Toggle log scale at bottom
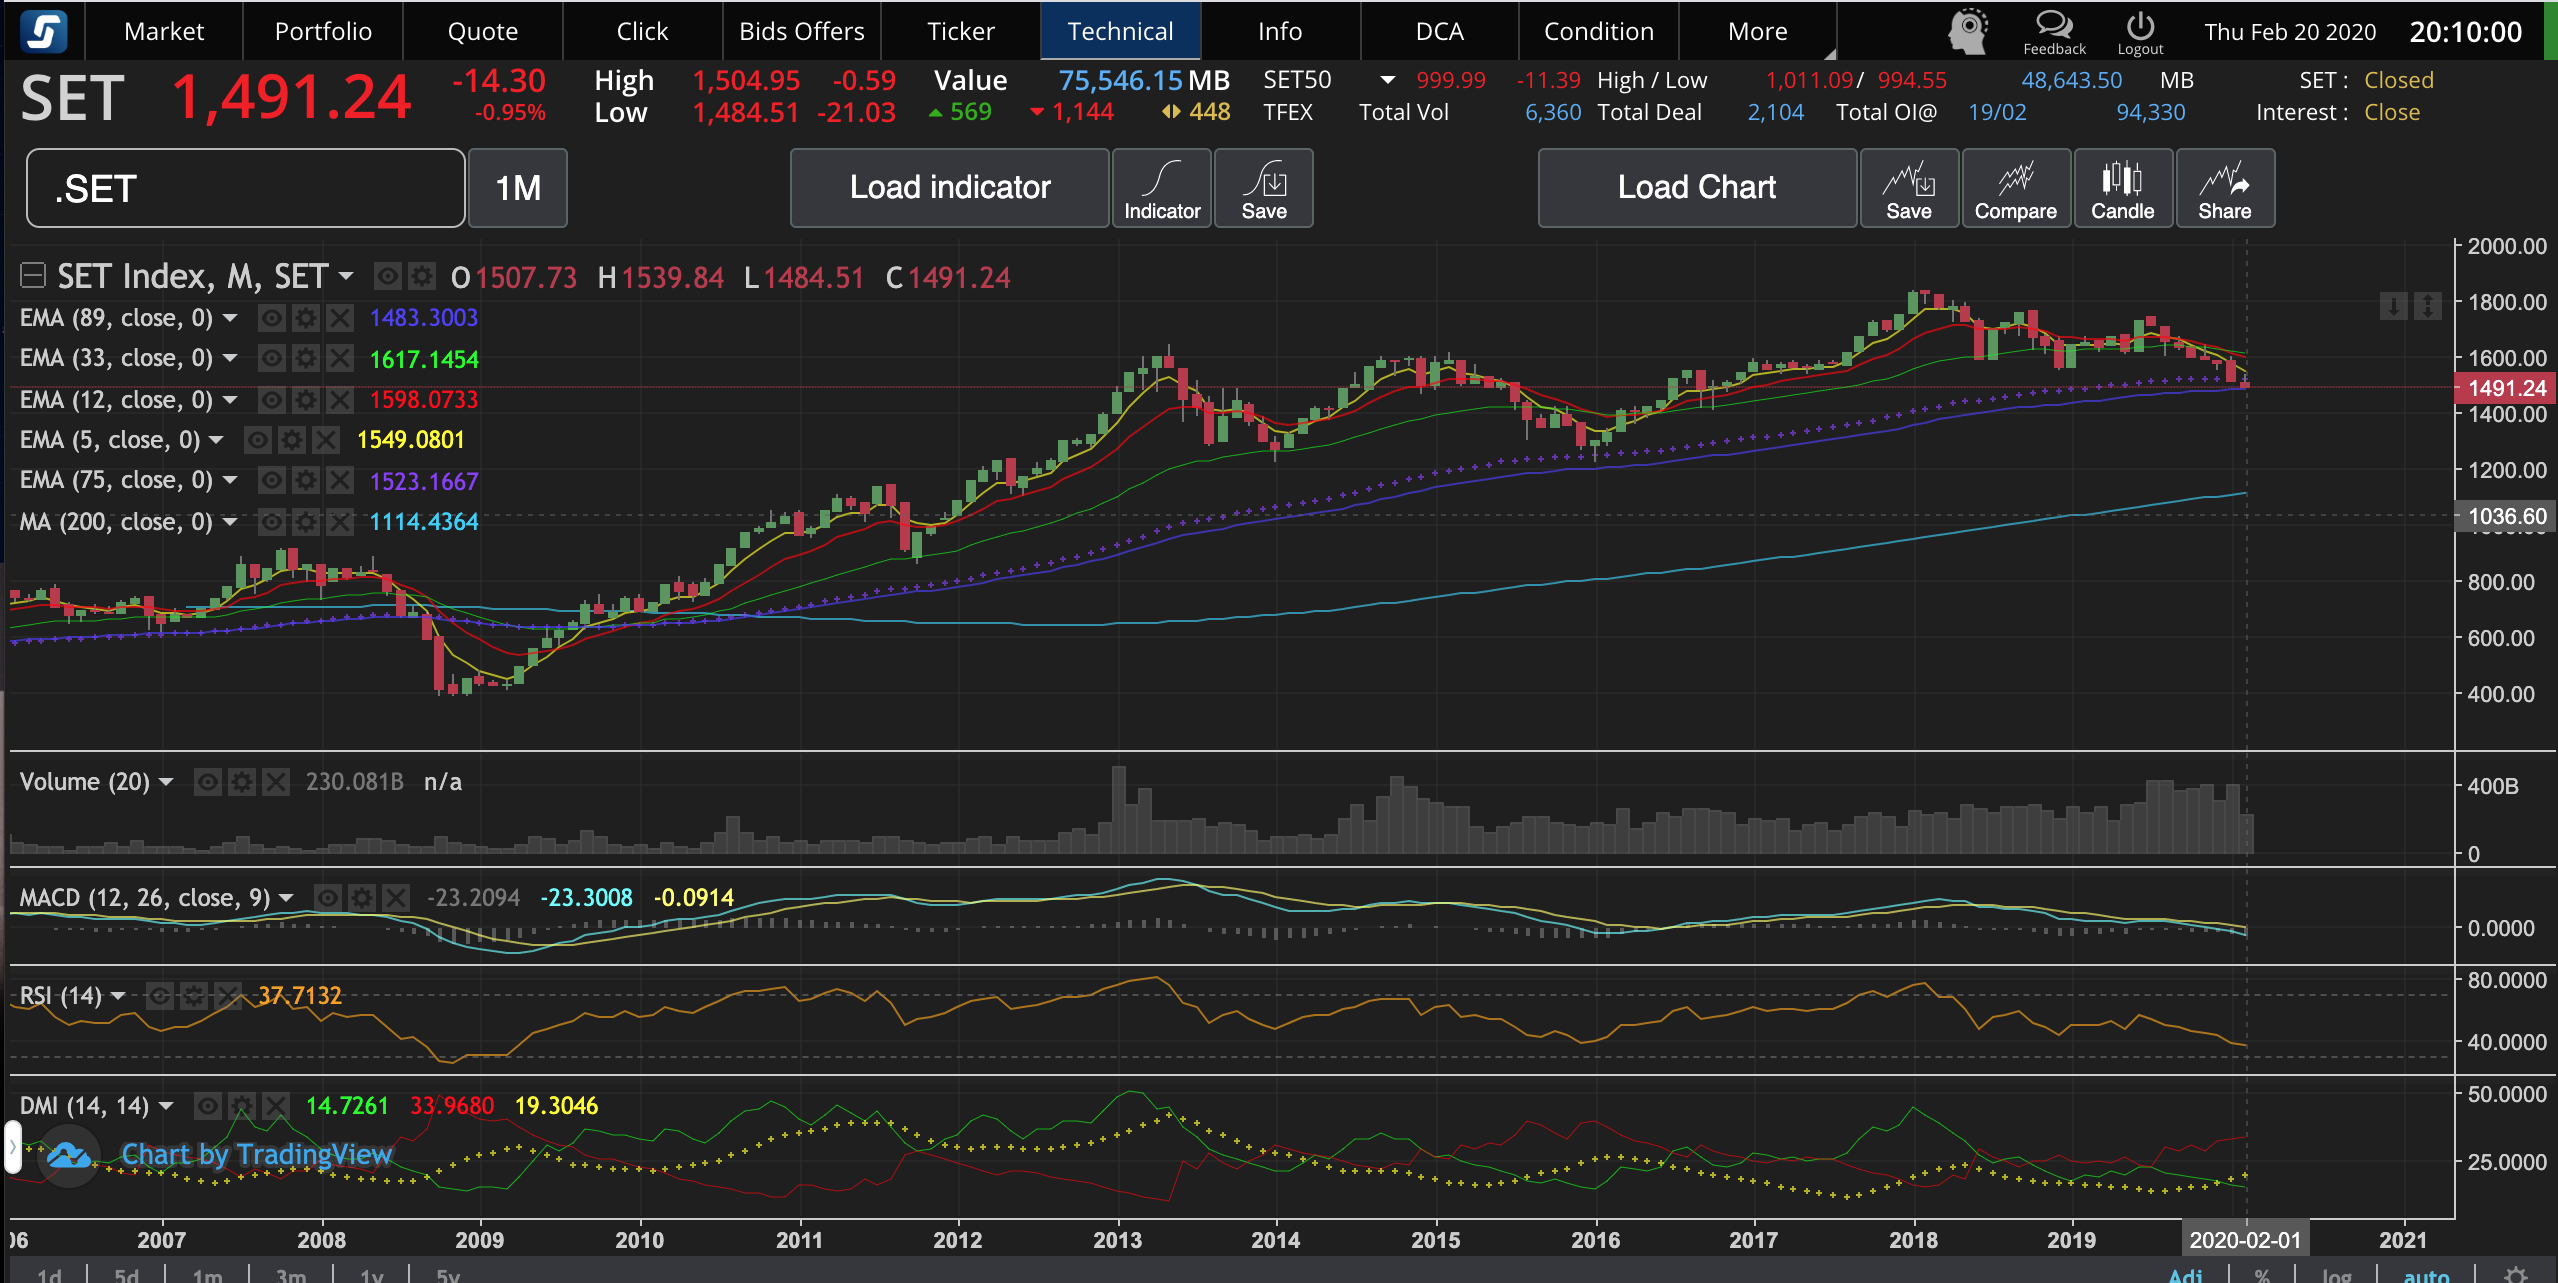2558x1283 pixels. (x=2336, y=1275)
